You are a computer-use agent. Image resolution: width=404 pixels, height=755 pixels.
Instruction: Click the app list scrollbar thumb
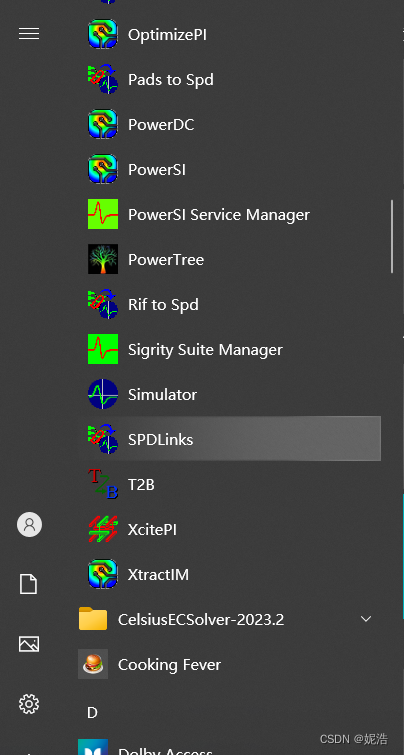point(391,236)
